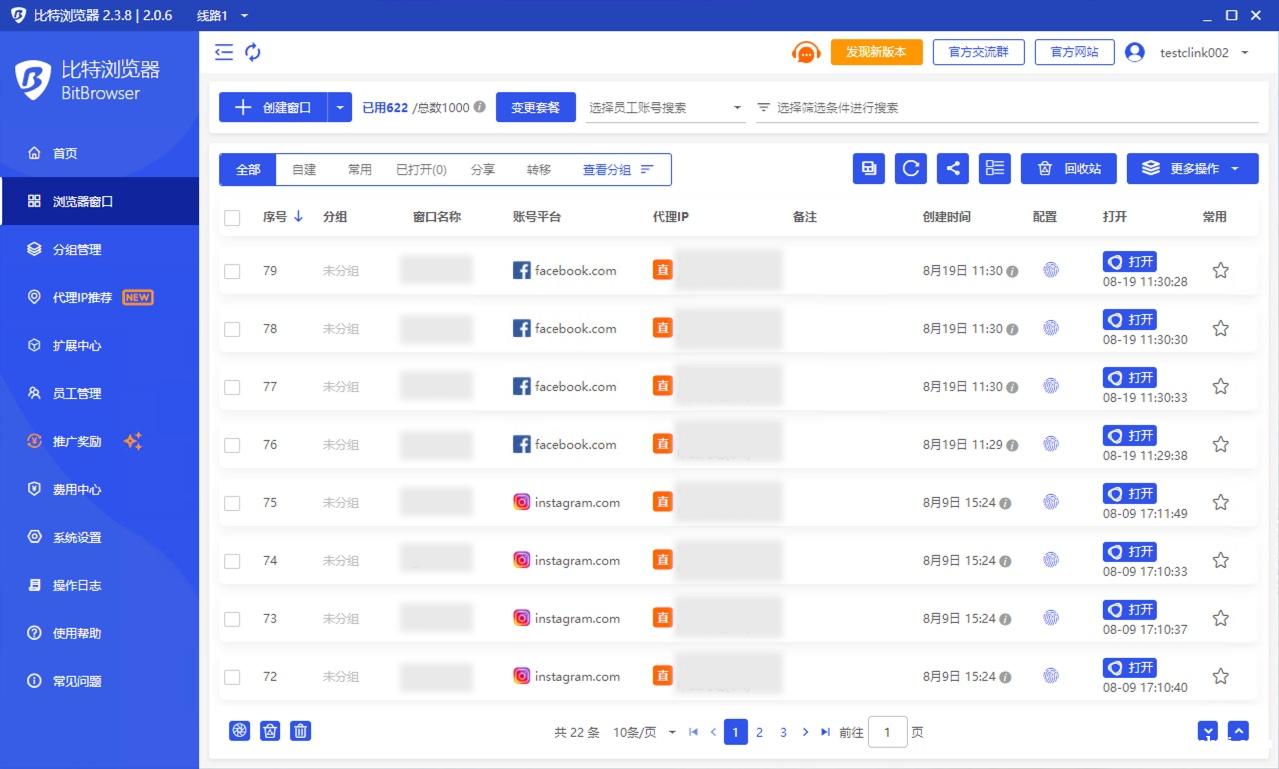Viewport: 1279px width, 769px height.
Task: Check the box for row 75
Action: click(232, 503)
